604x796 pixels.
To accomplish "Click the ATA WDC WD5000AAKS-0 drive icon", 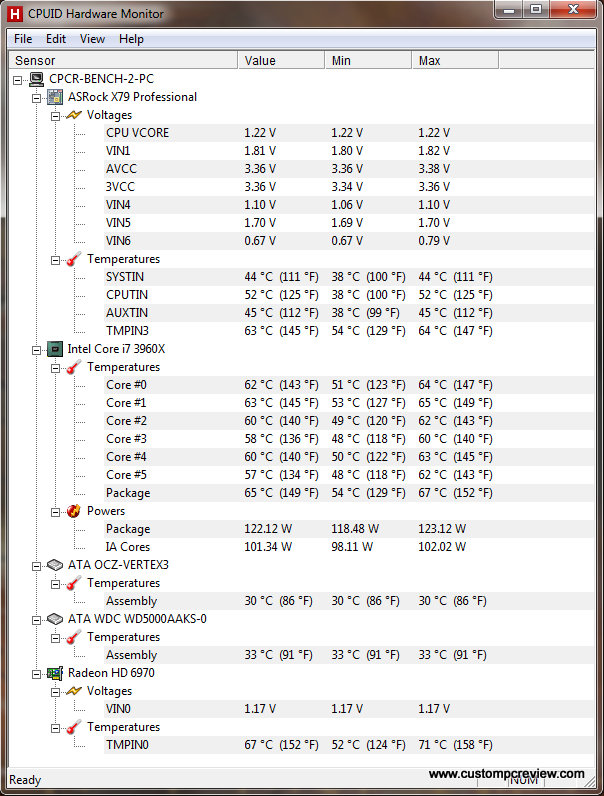I will coord(55,619).
